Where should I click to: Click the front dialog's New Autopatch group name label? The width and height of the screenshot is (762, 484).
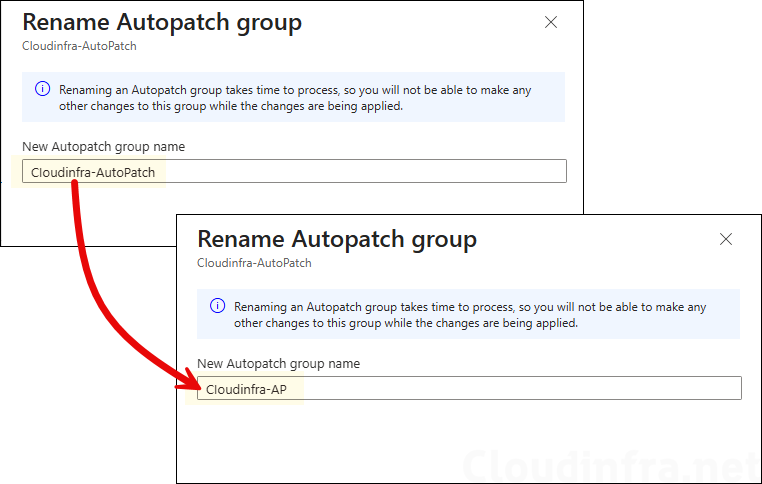pos(278,363)
